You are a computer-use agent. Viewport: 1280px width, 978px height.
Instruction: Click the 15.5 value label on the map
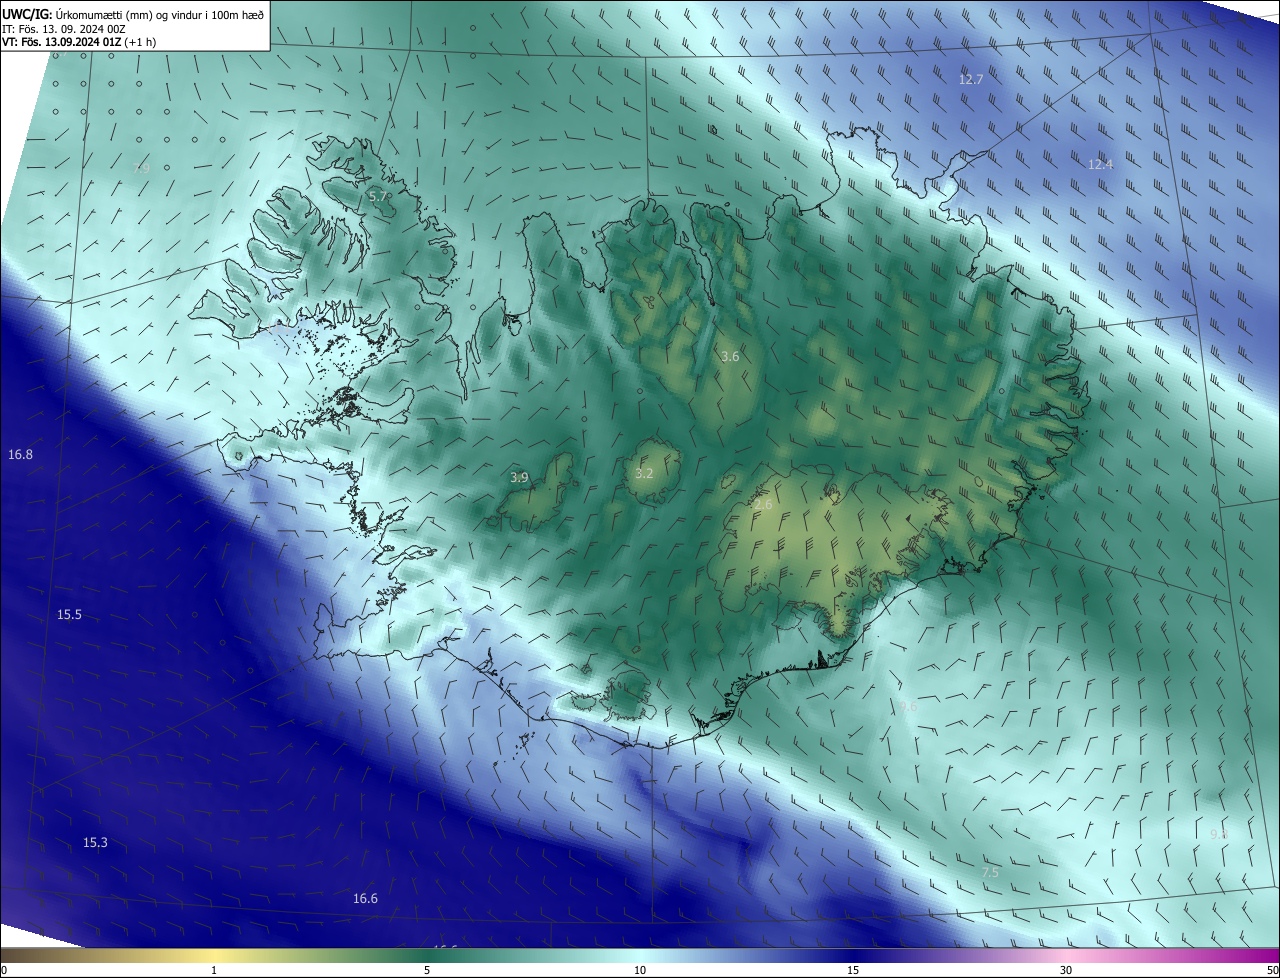point(69,615)
